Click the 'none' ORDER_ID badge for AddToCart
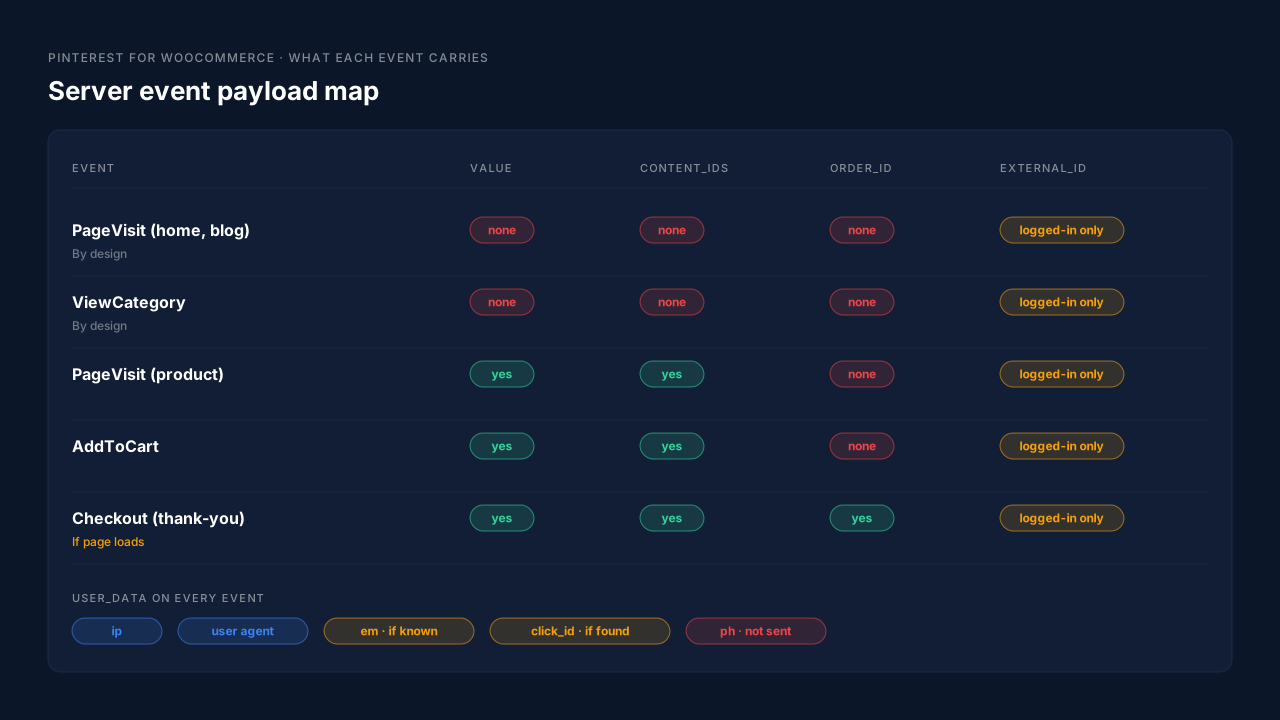The height and width of the screenshot is (720, 1280). (862, 446)
